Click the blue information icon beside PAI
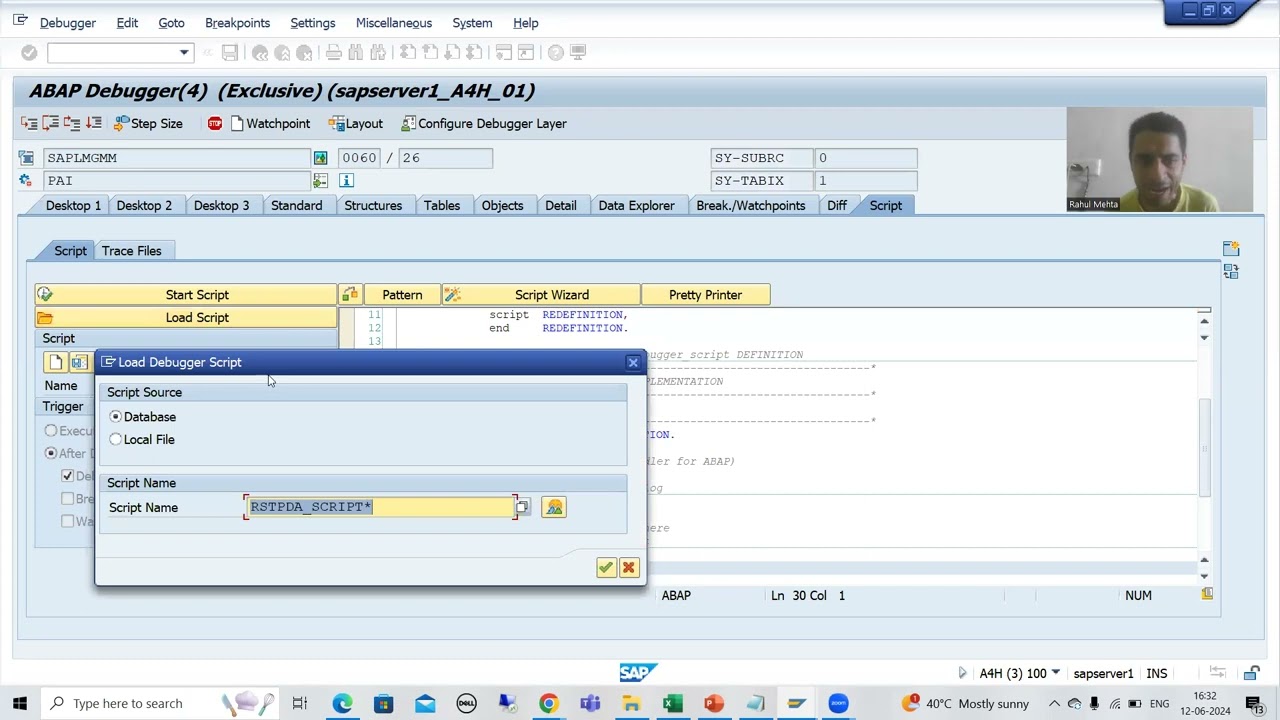 346,181
